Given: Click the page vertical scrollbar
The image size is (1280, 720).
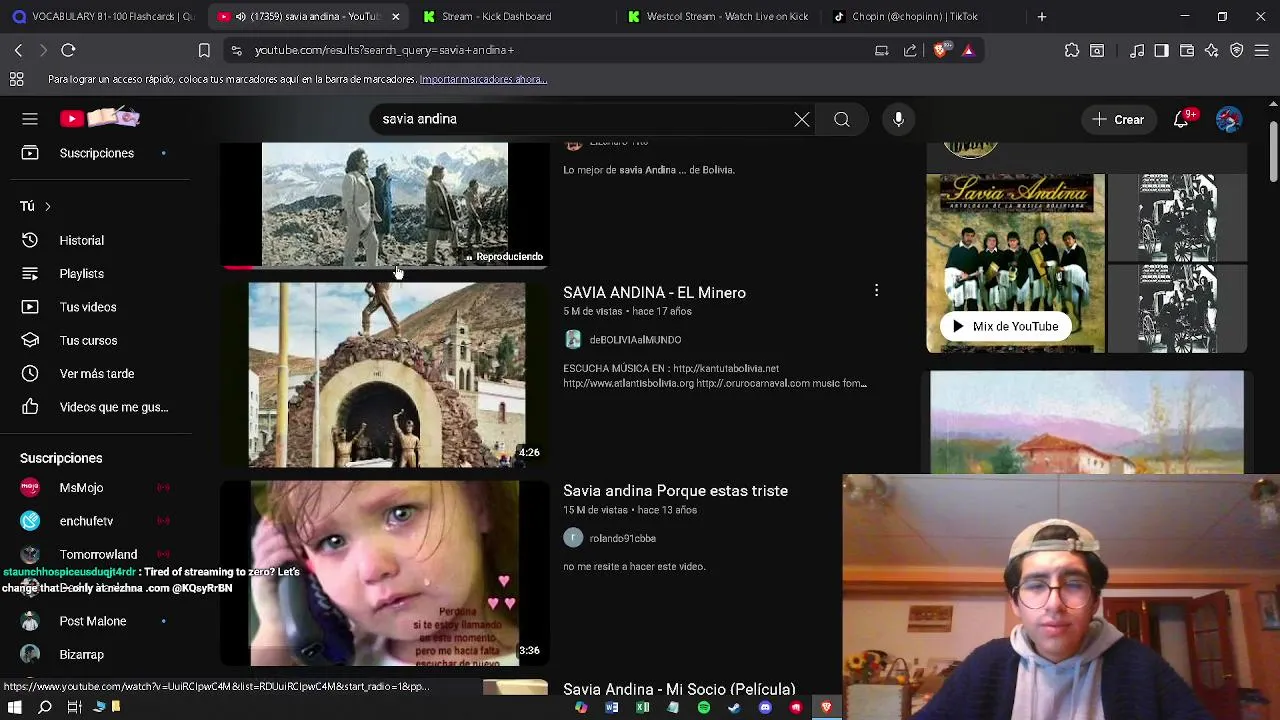Looking at the screenshot, I should [1272, 150].
